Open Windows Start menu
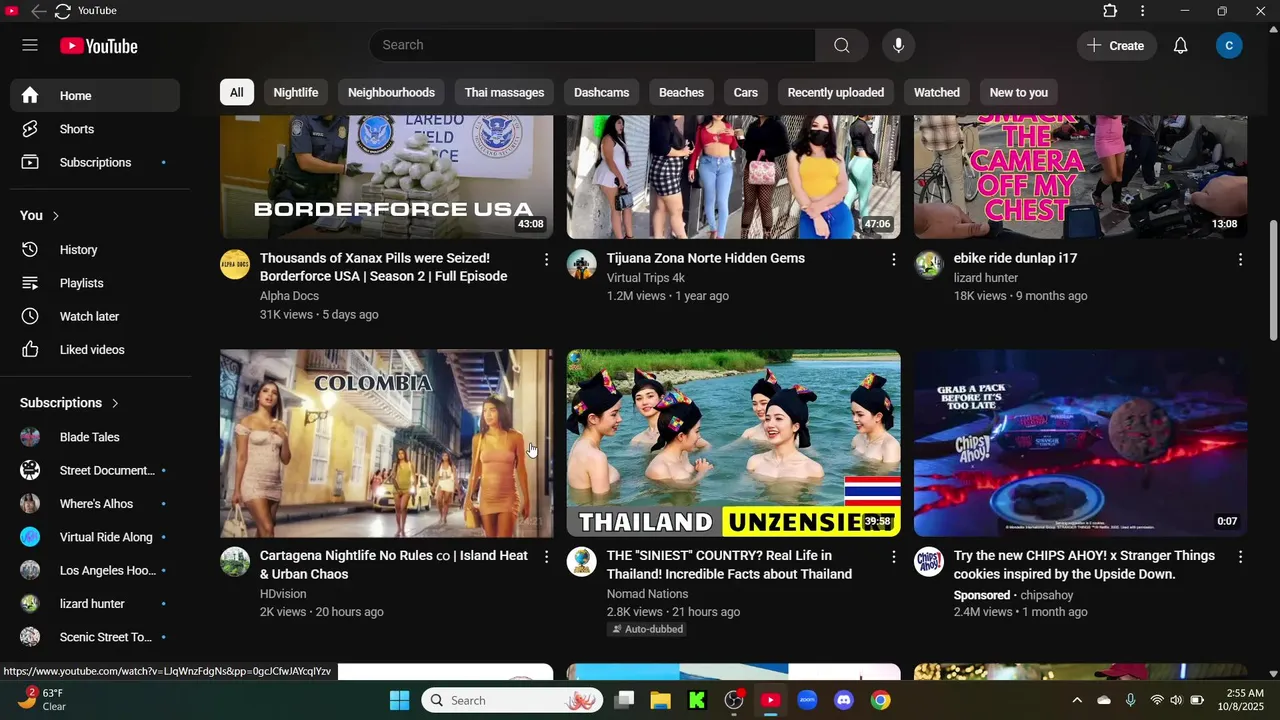 (399, 700)
